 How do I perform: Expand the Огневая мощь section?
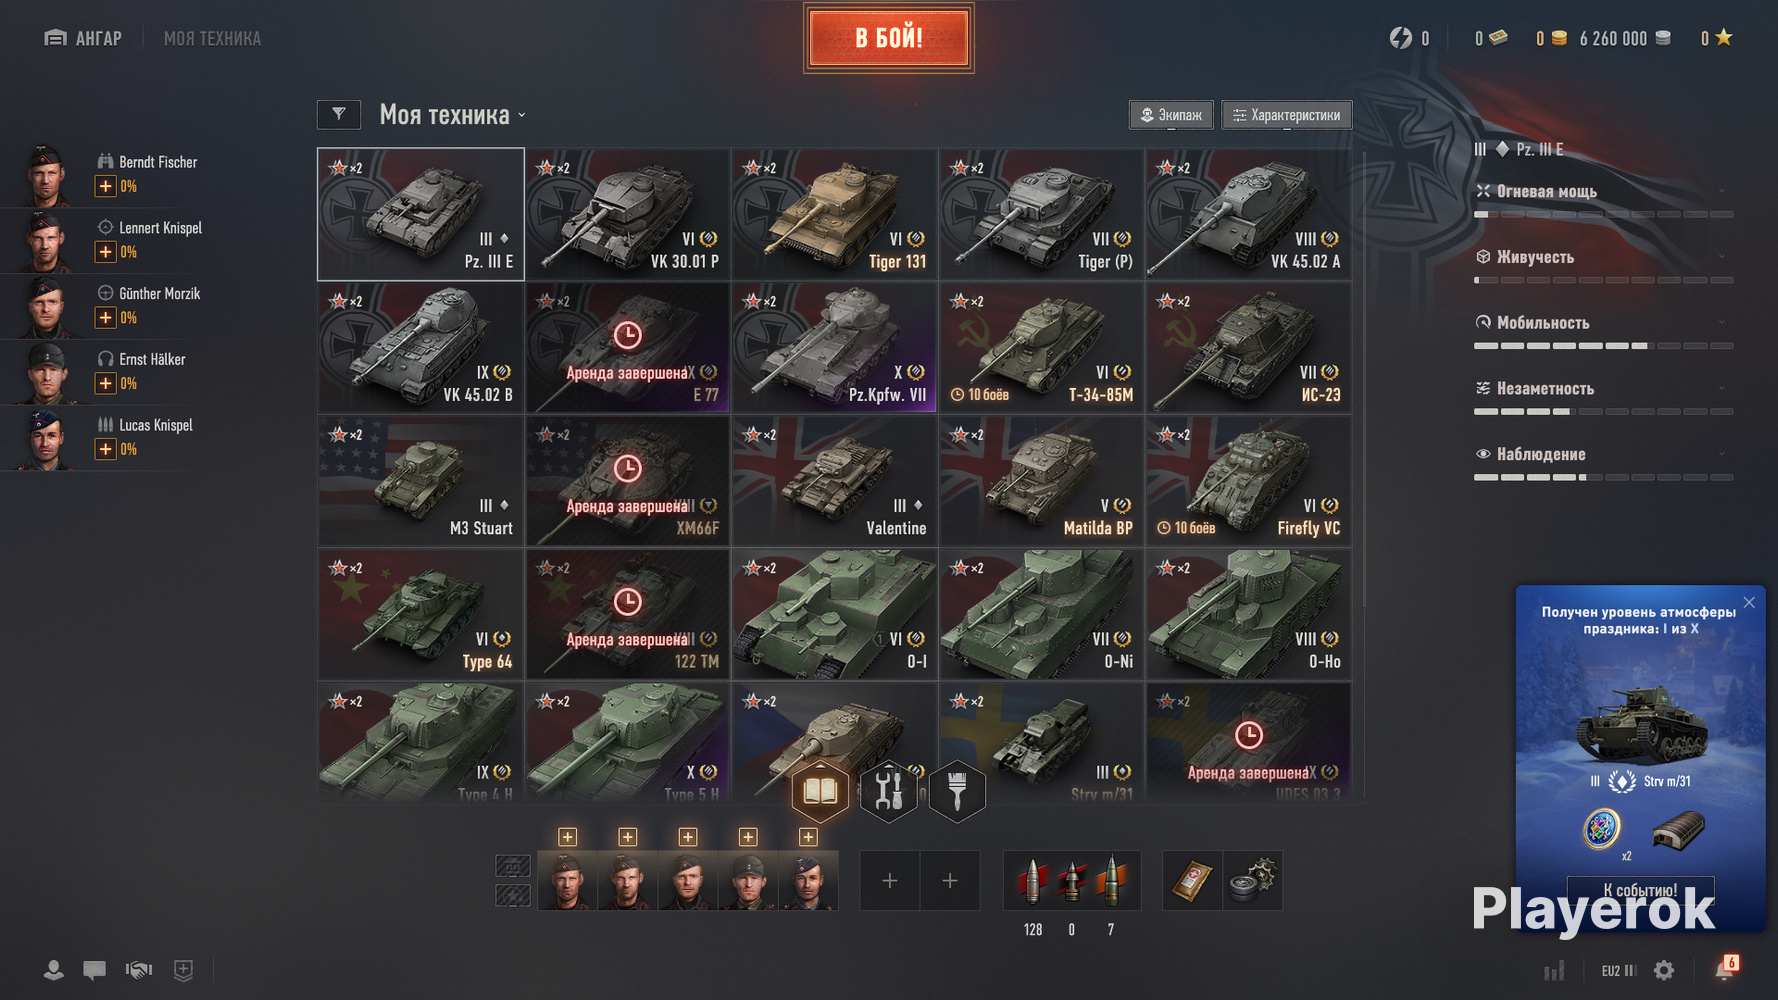coord(1603,191)
